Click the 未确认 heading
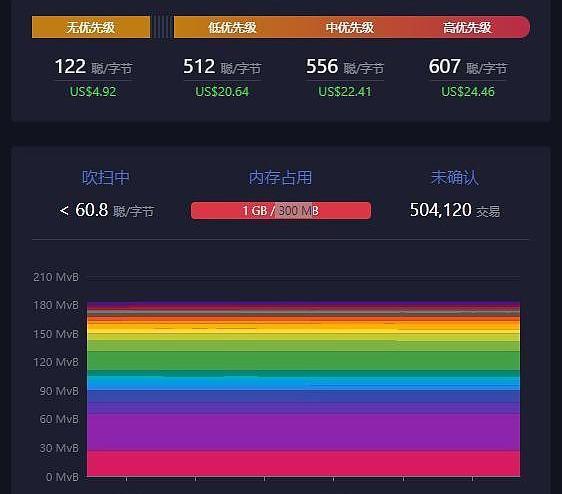Image resolution: width=562 pixels, height=494 pixels. [455, 177]
